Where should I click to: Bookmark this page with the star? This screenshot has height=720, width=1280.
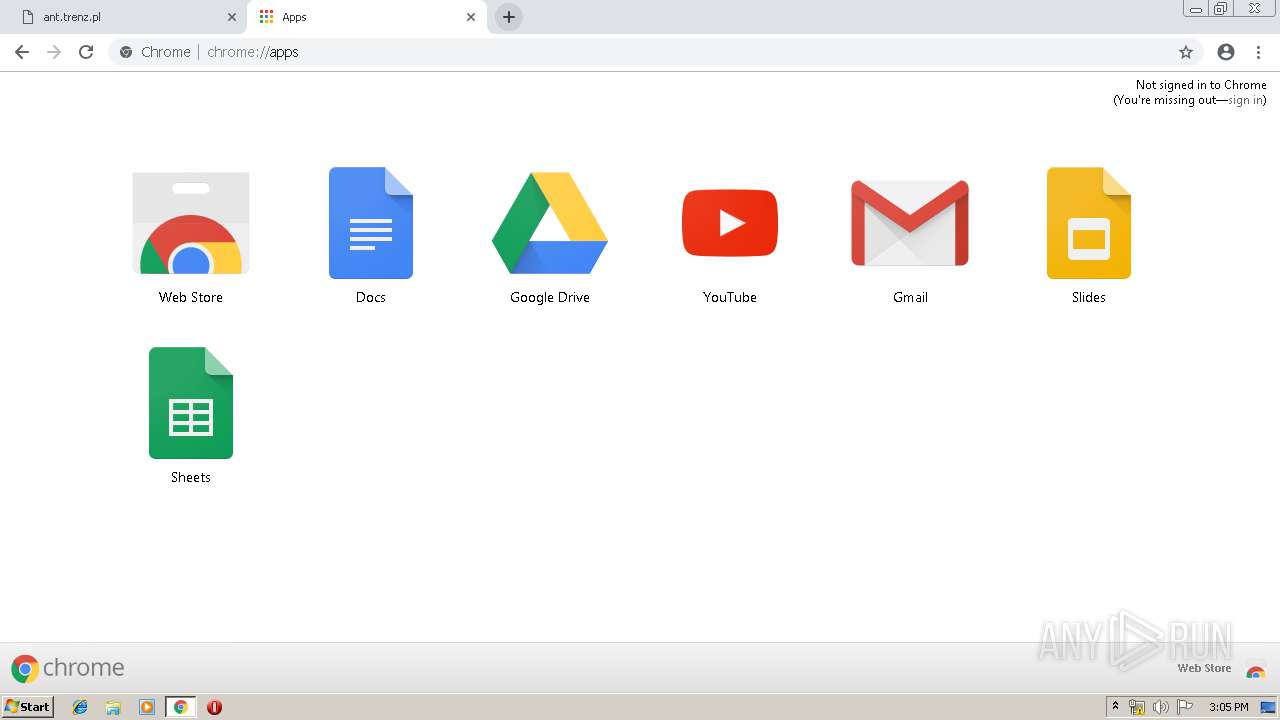1186,52
